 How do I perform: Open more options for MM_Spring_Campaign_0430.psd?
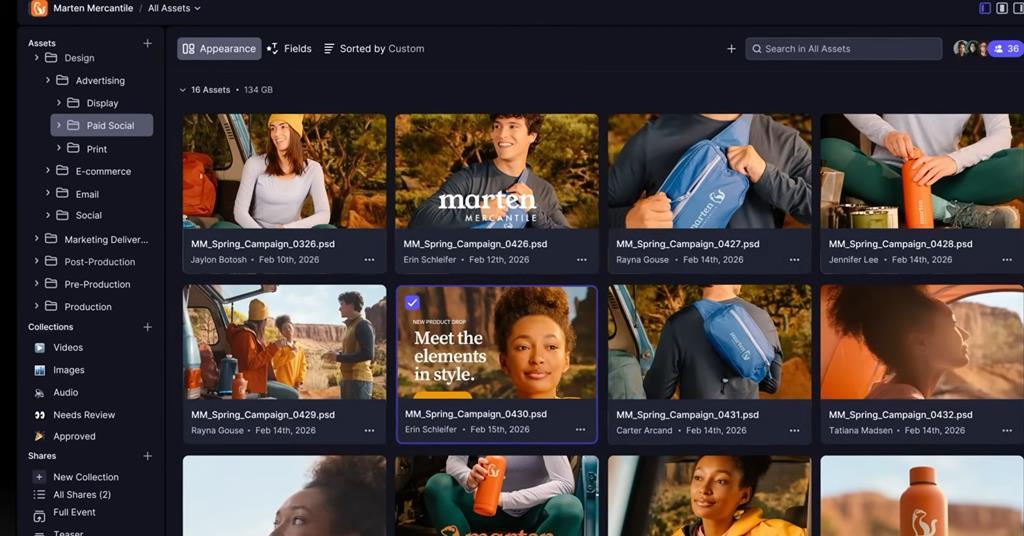pos(580,430)
